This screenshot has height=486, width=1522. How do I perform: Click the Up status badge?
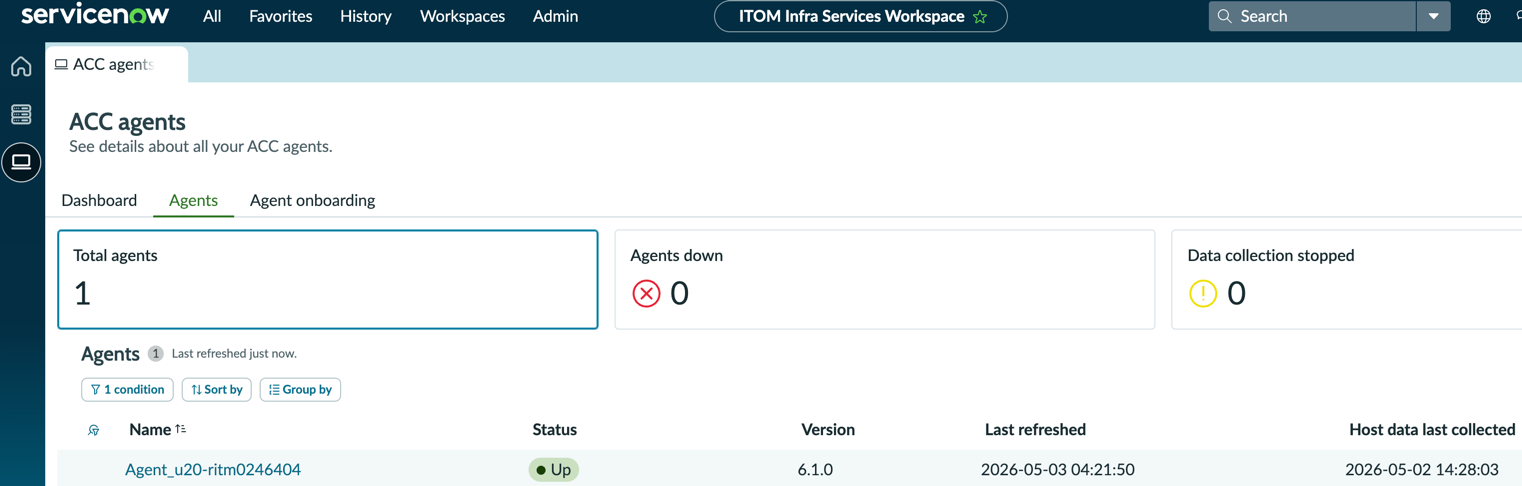(554, 469)
